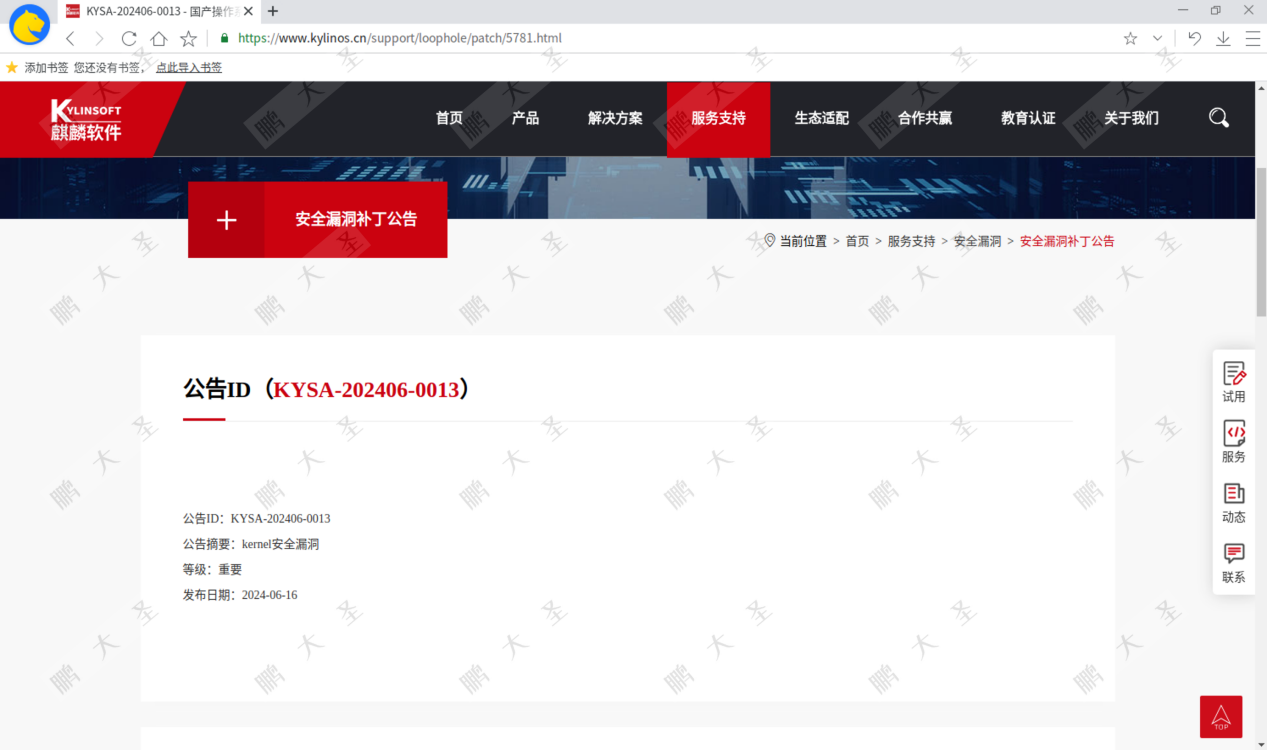
Task: Open the 合作共赢 navigation item
Action: (925, 118)
